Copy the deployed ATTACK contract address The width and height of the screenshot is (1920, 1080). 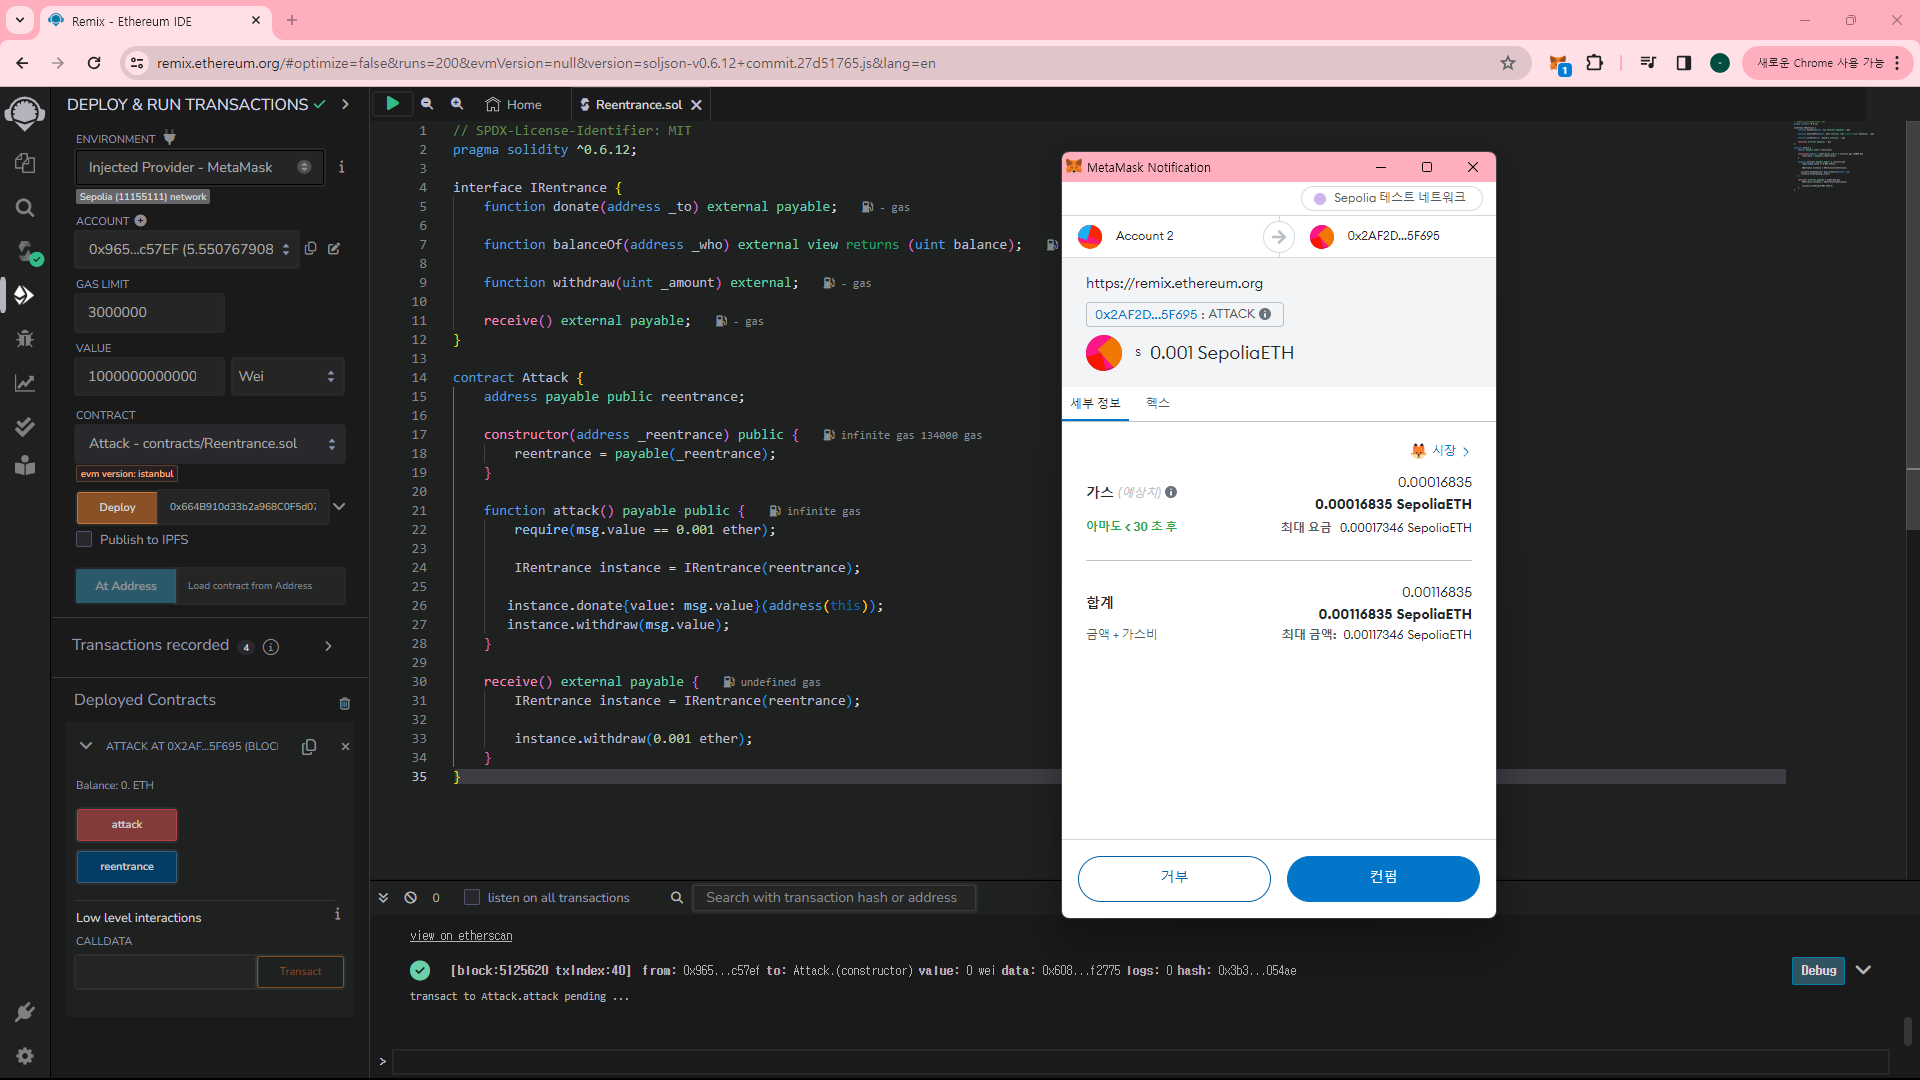click(309, 747)
